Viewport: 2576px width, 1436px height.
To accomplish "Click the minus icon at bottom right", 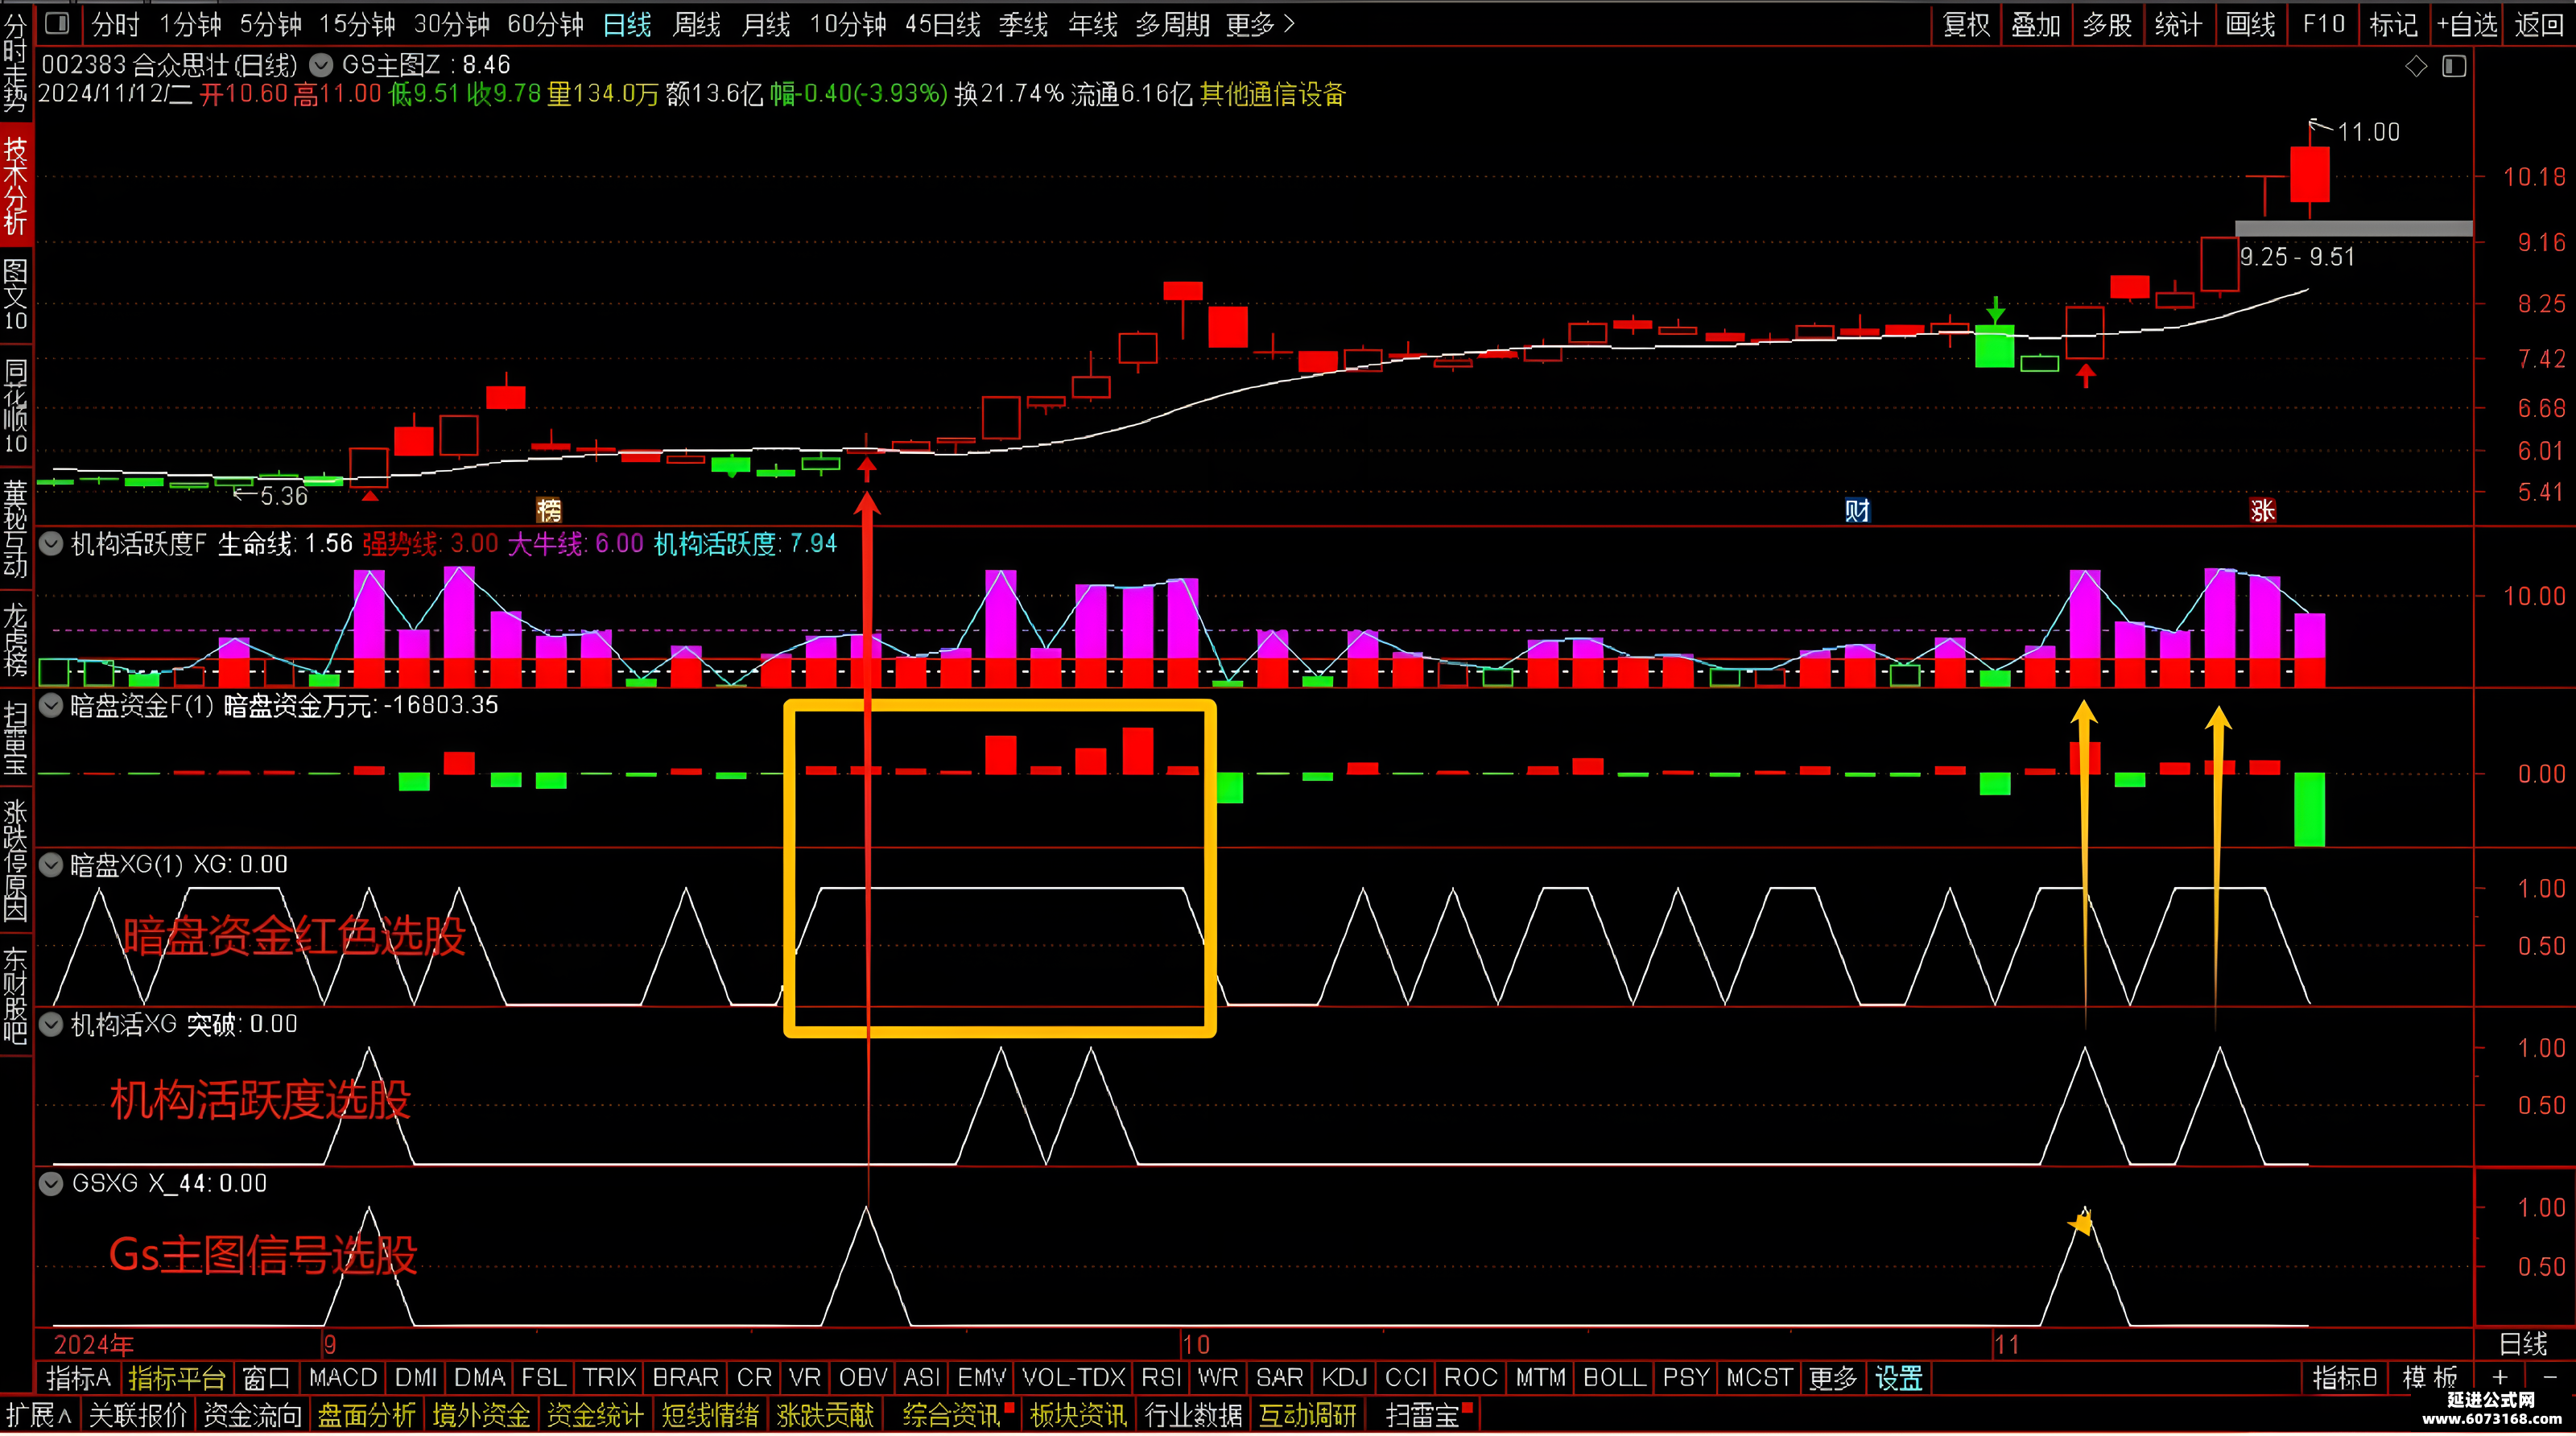I will [2551, 1377].
